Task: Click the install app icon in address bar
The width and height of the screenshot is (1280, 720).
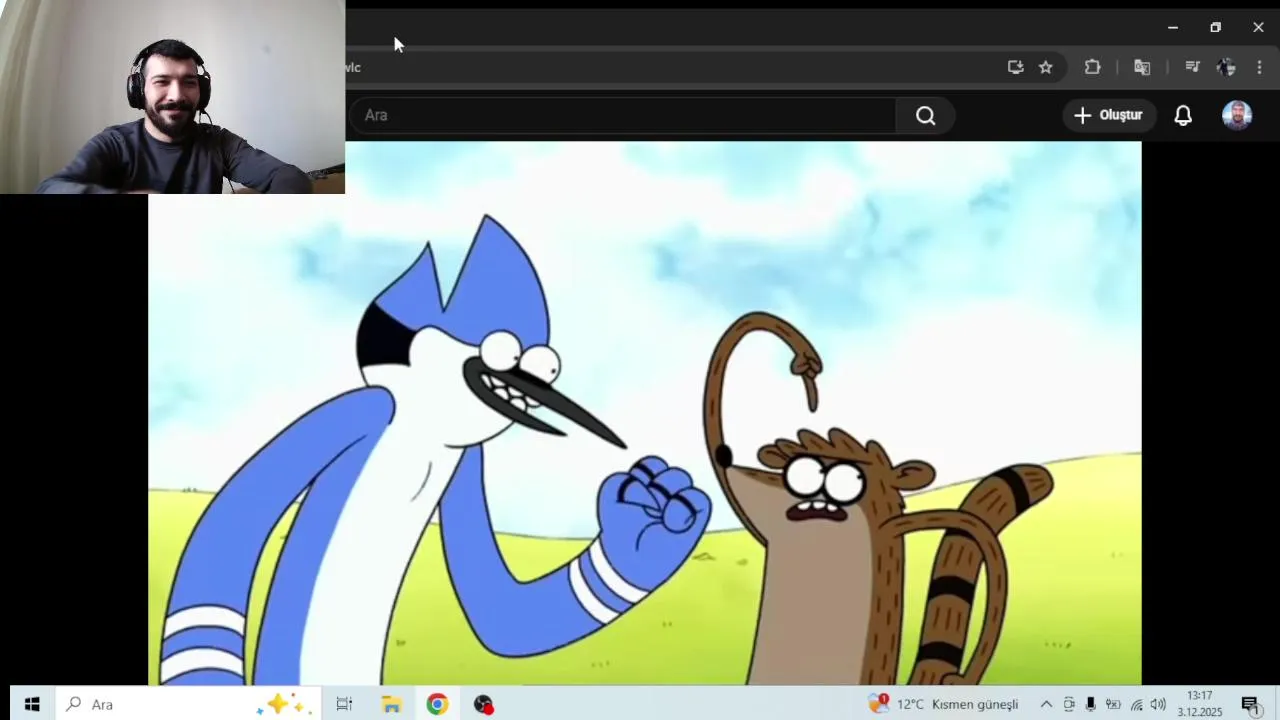Action: pyautogui.click(x=1015, y=67)
